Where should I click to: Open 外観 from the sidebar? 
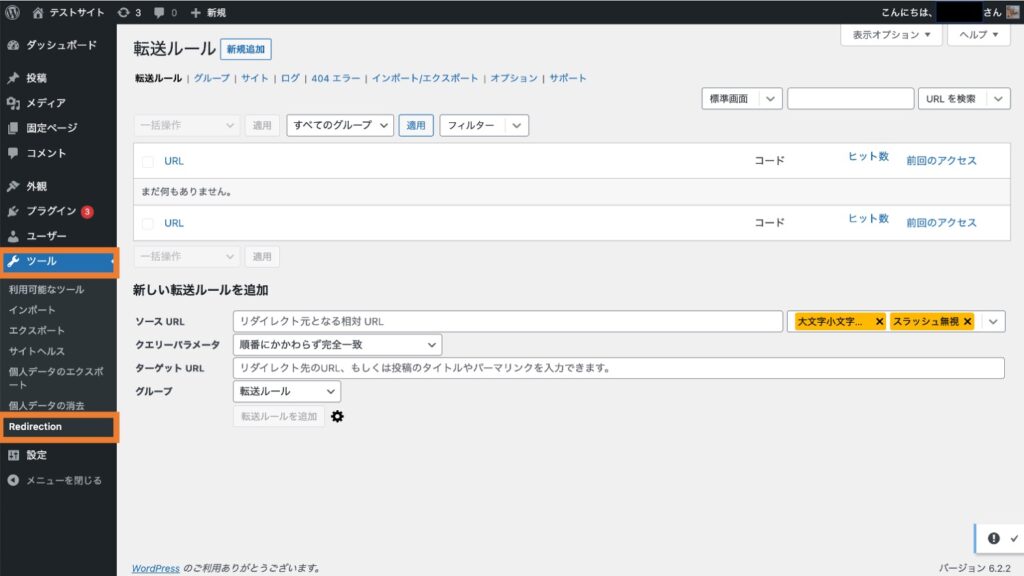[40, 185]
